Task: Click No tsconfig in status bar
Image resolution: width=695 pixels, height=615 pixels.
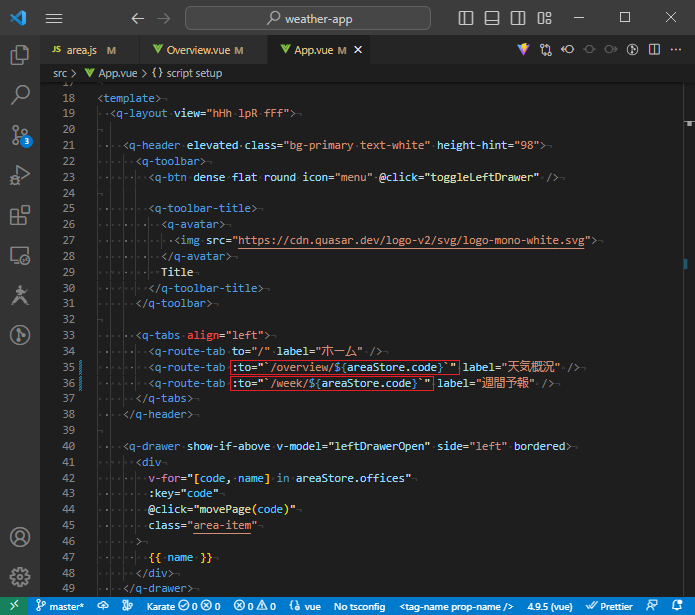Action: tap(359, 606)
